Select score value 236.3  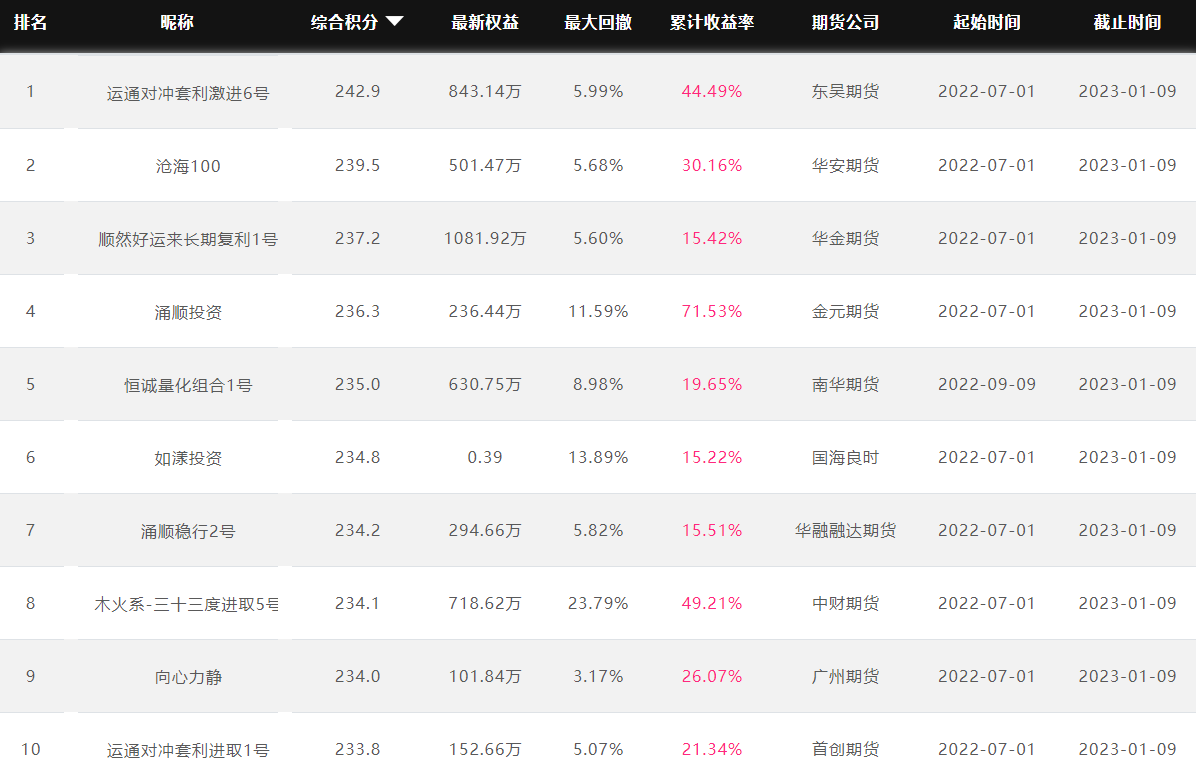click(357, 311)
